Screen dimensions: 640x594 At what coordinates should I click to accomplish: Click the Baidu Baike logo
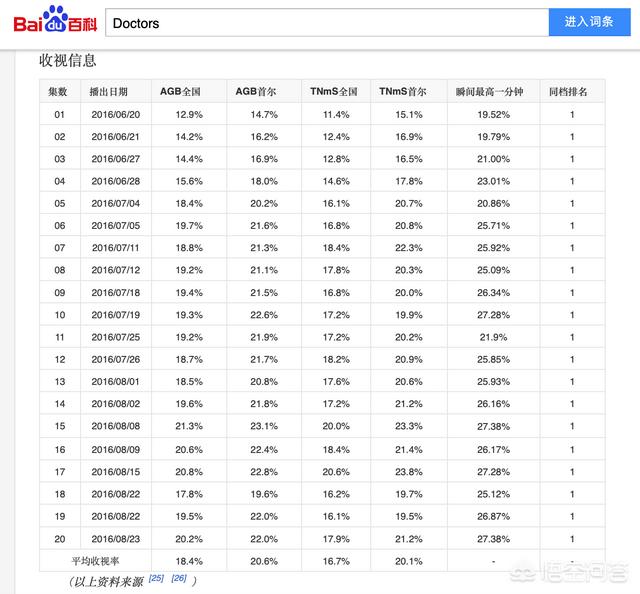(55, 20)
